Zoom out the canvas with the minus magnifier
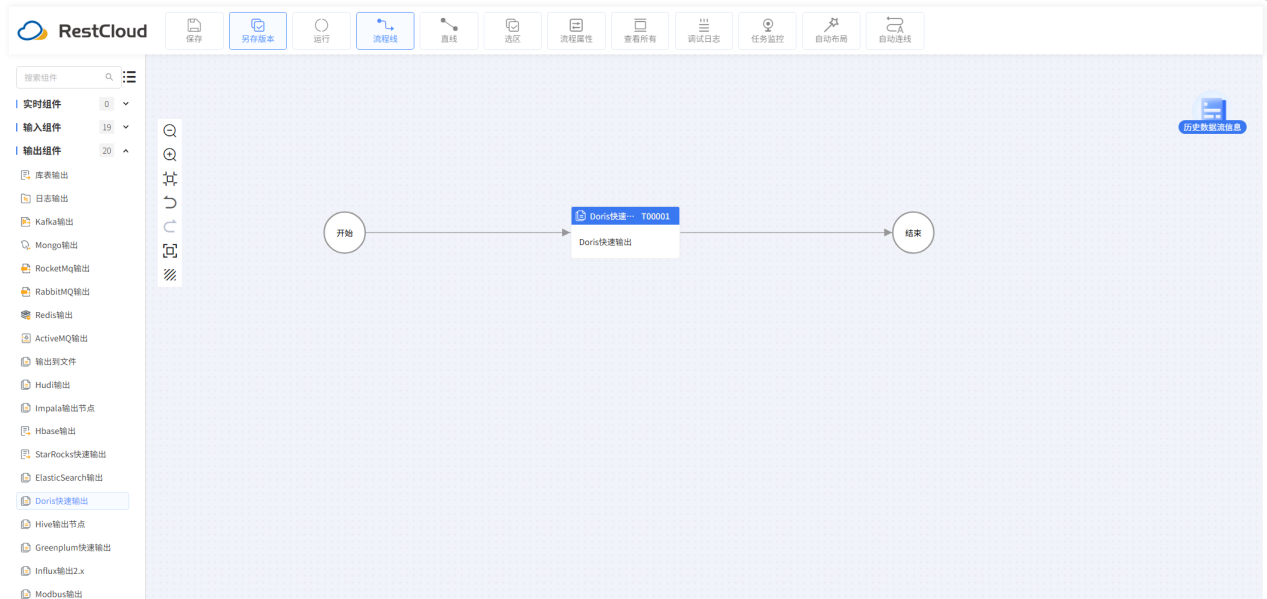The height and width of the screenshot is (599, 1267). (x=170, y=131)
